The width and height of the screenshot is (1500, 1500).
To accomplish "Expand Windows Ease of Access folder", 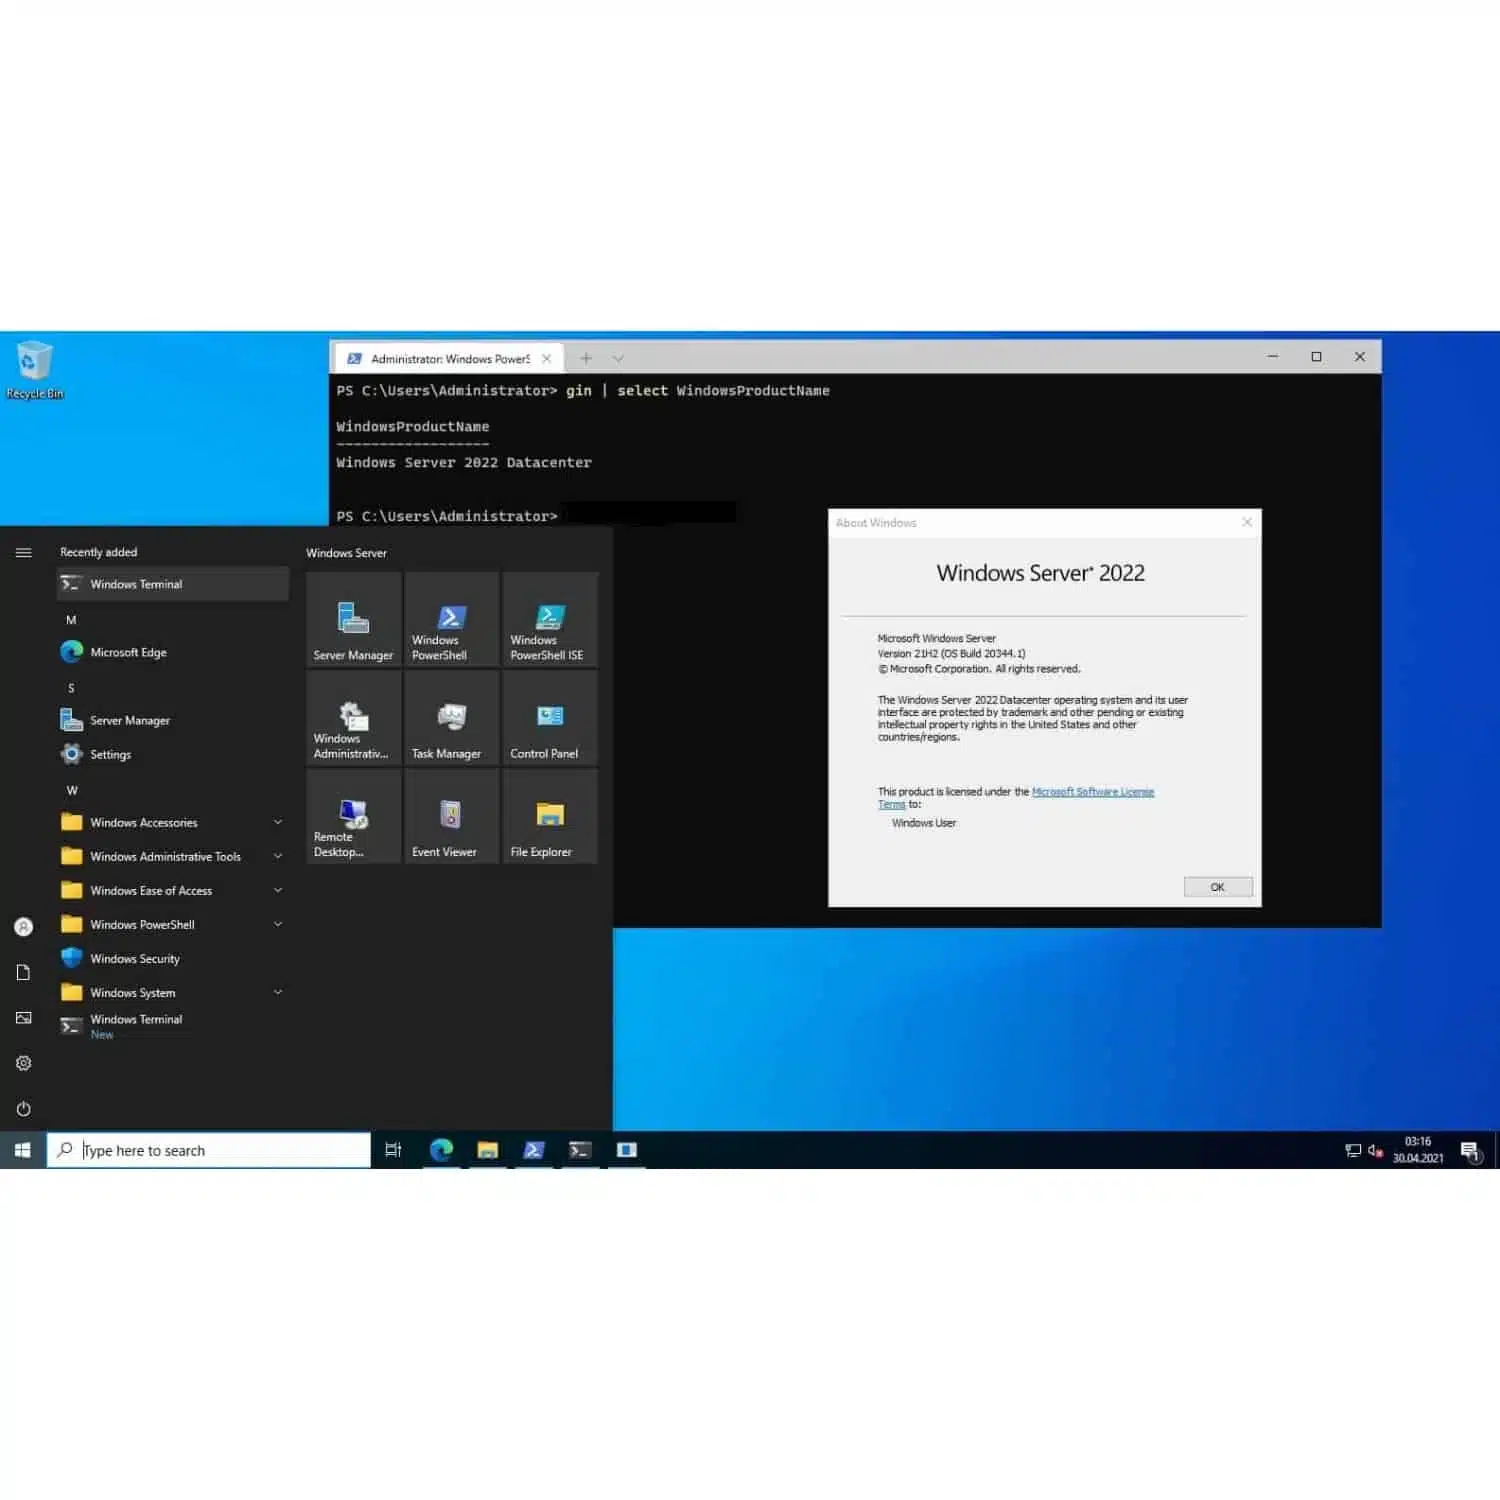I will click(172, 890).
